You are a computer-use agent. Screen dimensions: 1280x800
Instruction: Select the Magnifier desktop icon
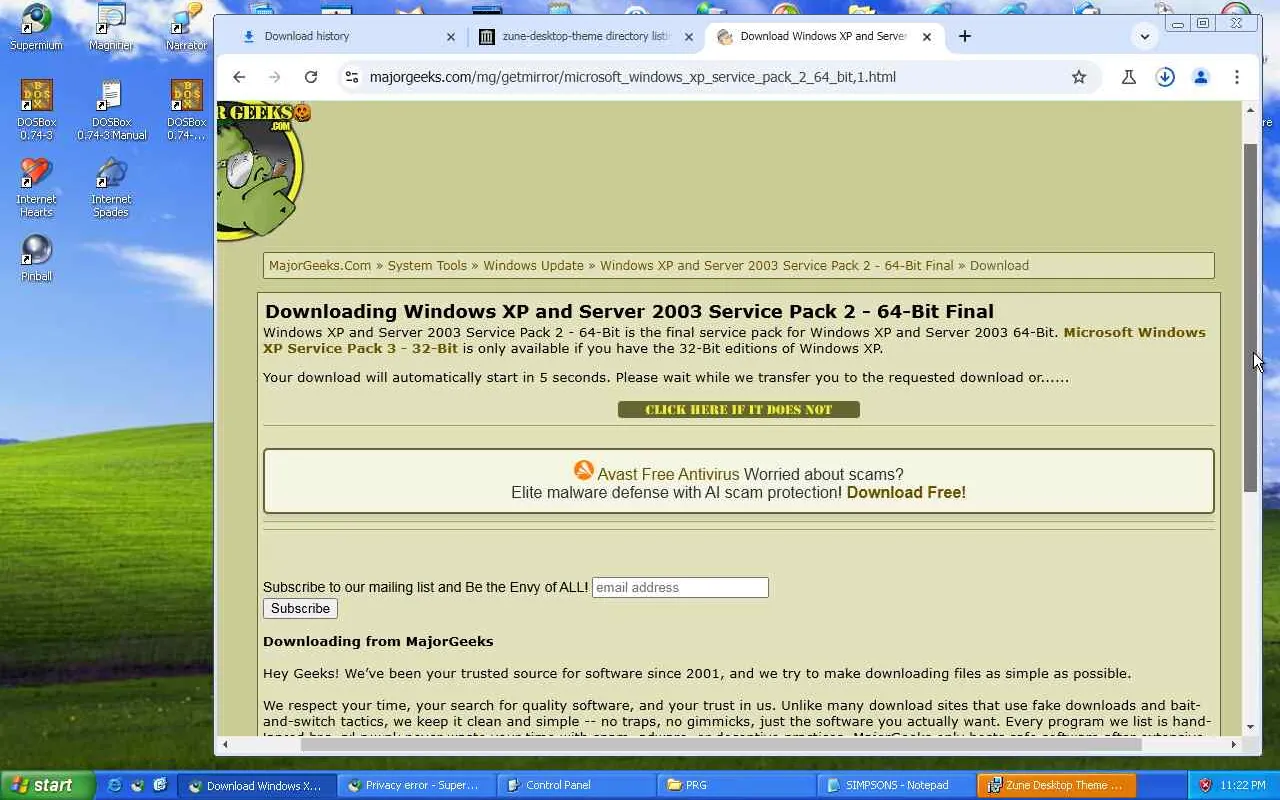tap(111, 27)
